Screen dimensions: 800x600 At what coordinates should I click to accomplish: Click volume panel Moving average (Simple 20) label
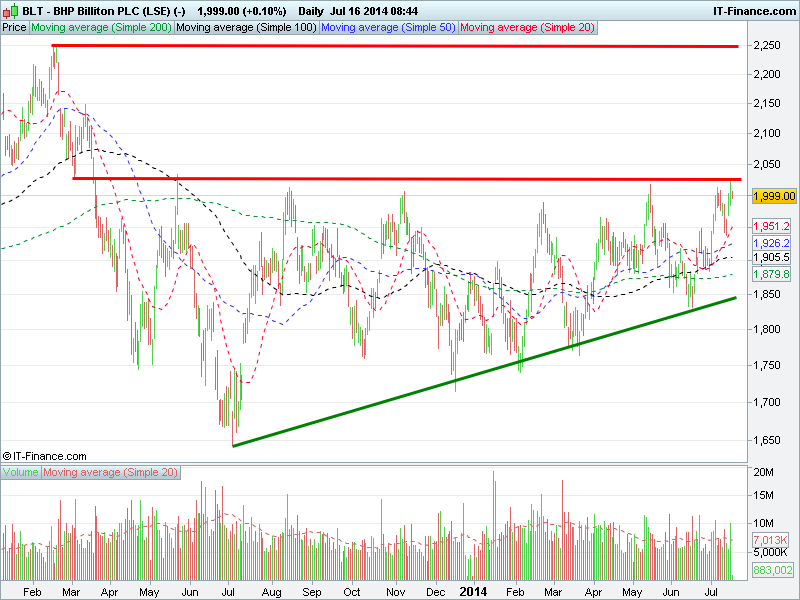click(x=110, y=472)
